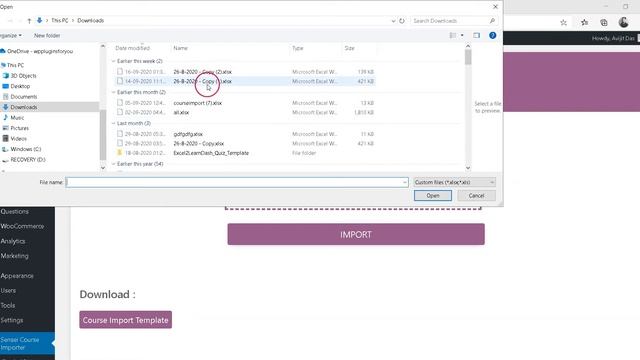Screen dimensions: 640x360
Task: Sort by Date modified column
Action: (133, 48)
